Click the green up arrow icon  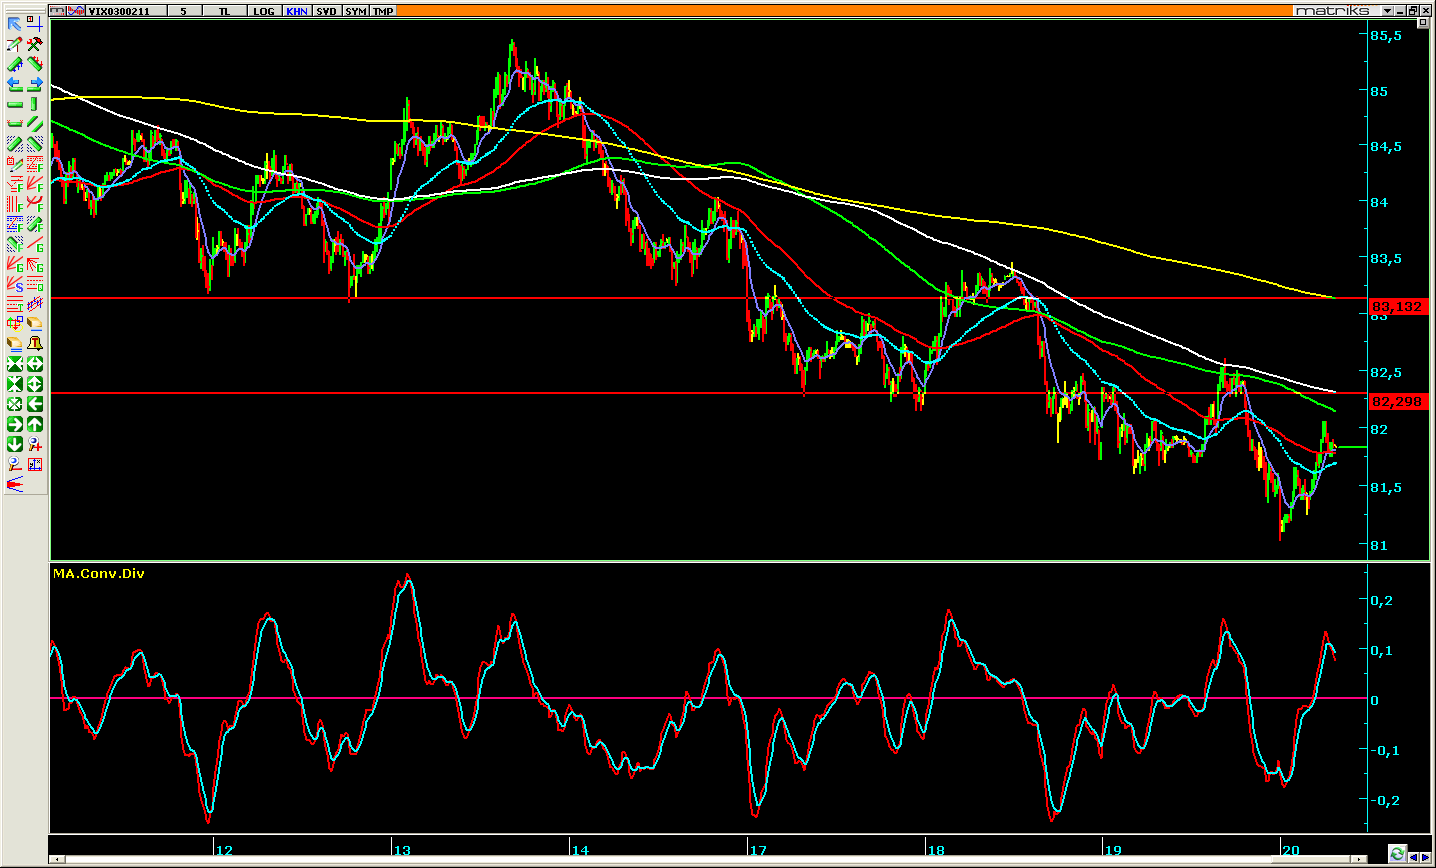35,424
